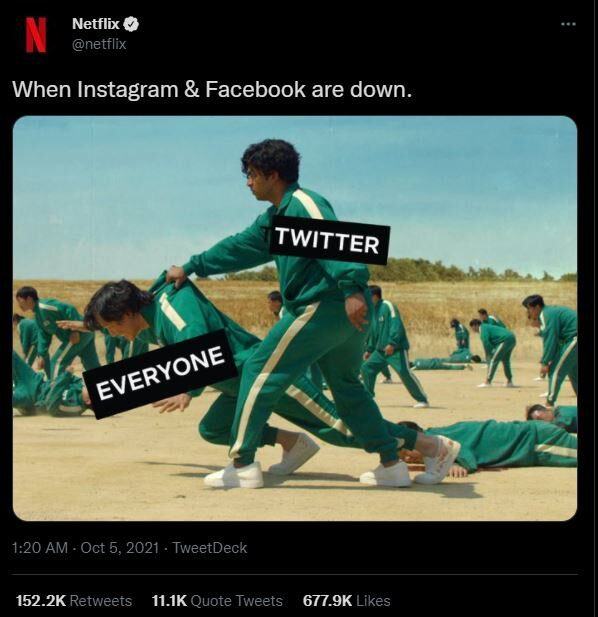
Task: Open the Netflix display name link
Action: pos(96,24)
